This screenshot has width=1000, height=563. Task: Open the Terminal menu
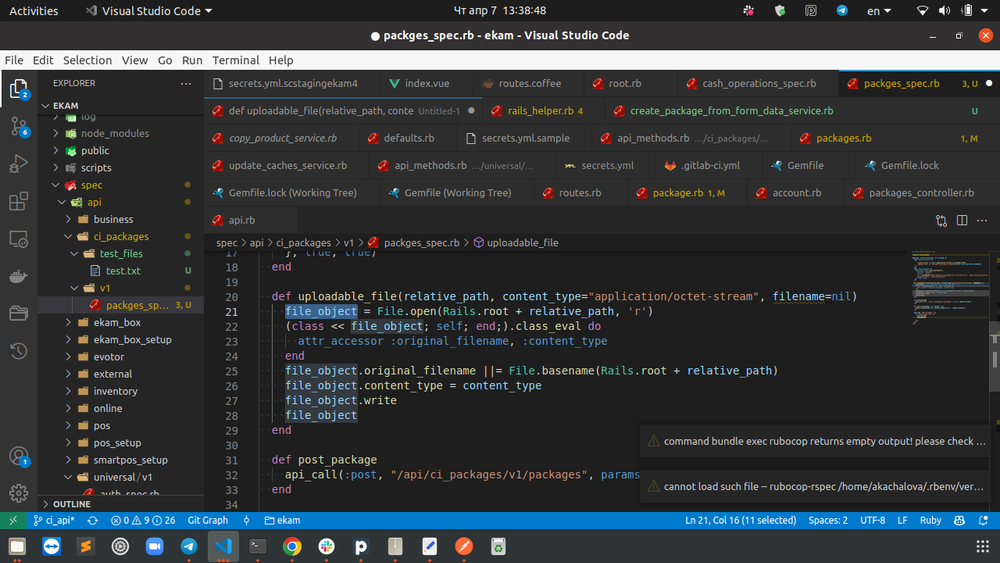(x=235, y=60)
